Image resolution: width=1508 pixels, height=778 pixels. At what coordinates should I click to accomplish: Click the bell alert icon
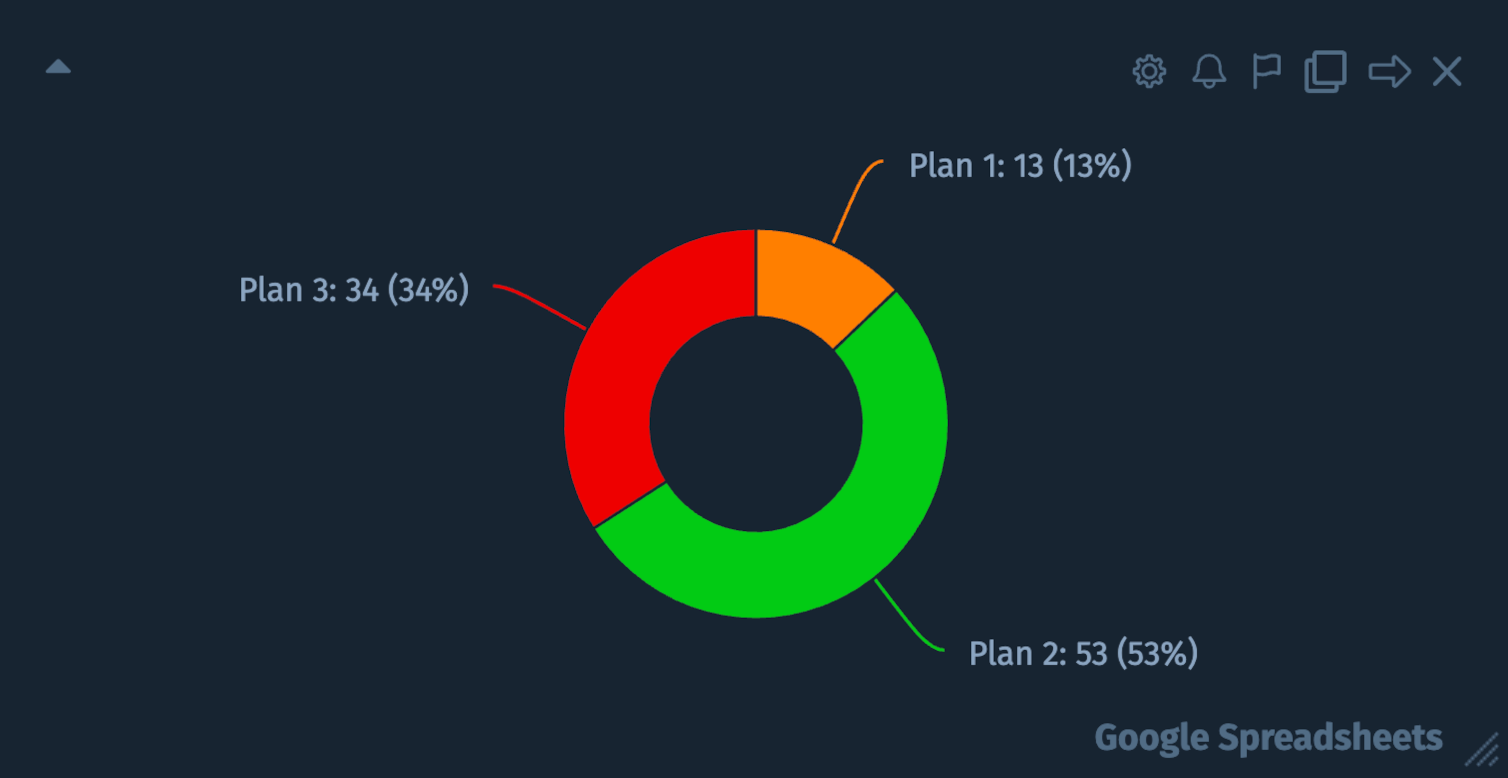(x=1209, y=72)
